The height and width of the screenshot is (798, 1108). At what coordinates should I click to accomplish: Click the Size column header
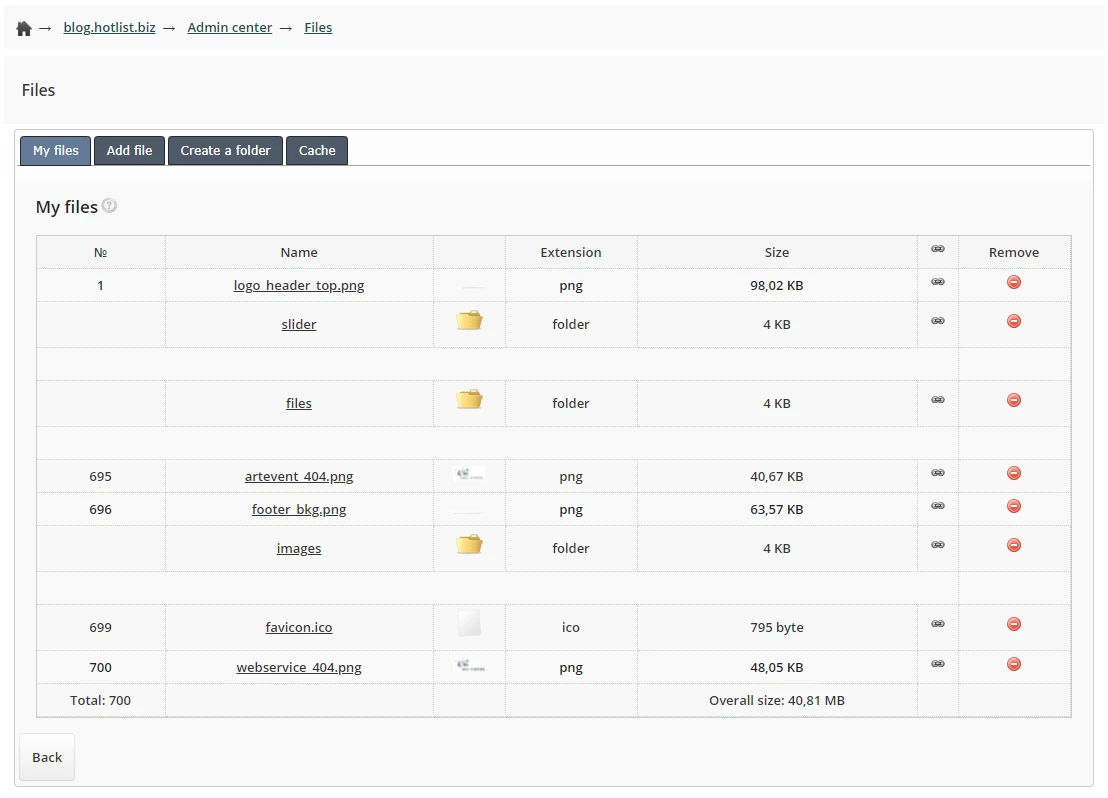click(x=777, y=252)
